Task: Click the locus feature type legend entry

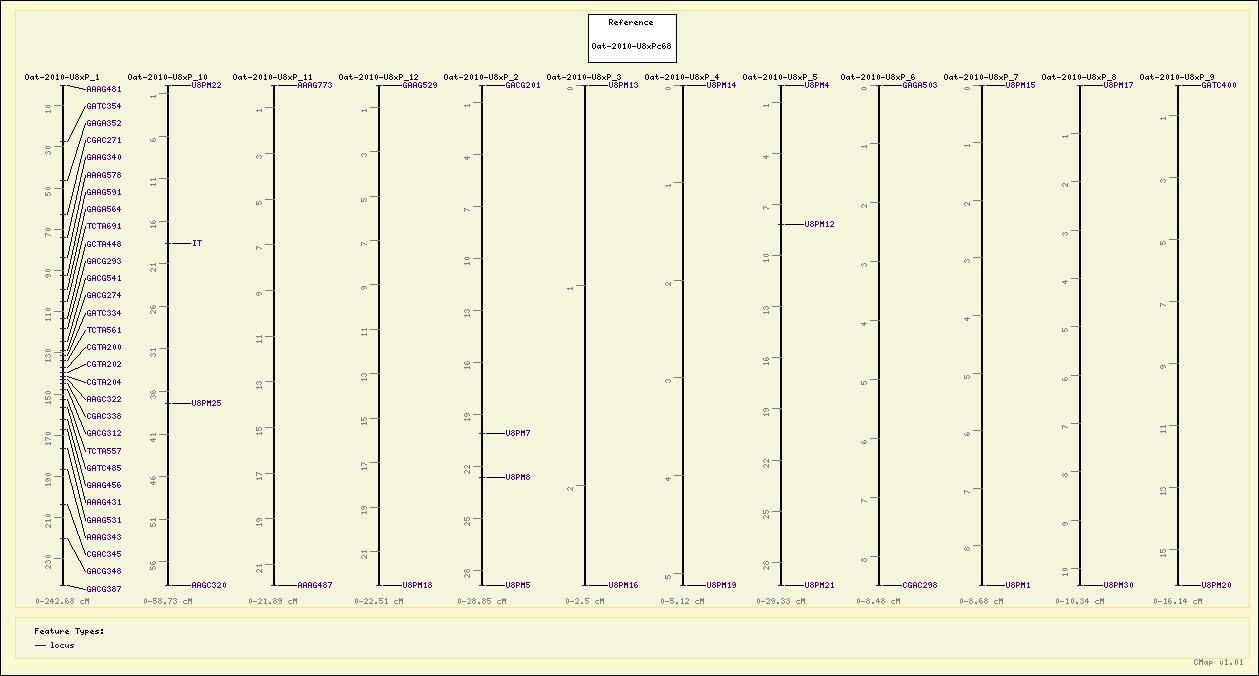Action: tap(62, 645)
